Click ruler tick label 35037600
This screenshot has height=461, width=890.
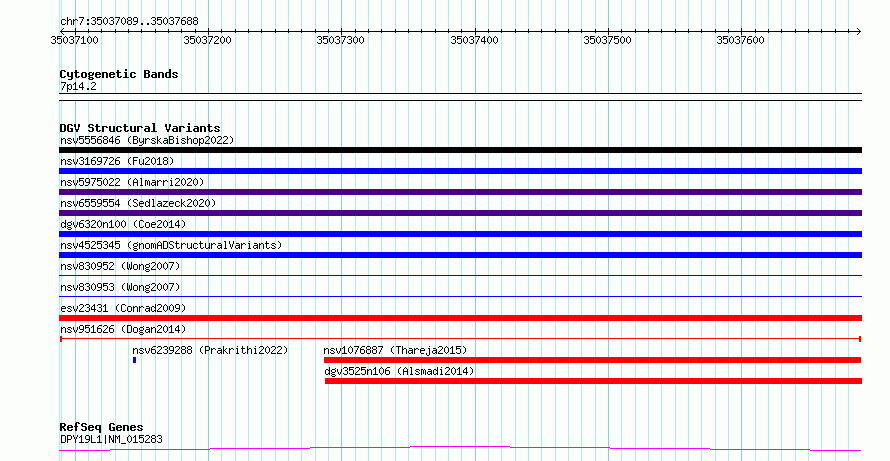coord(741,40)
